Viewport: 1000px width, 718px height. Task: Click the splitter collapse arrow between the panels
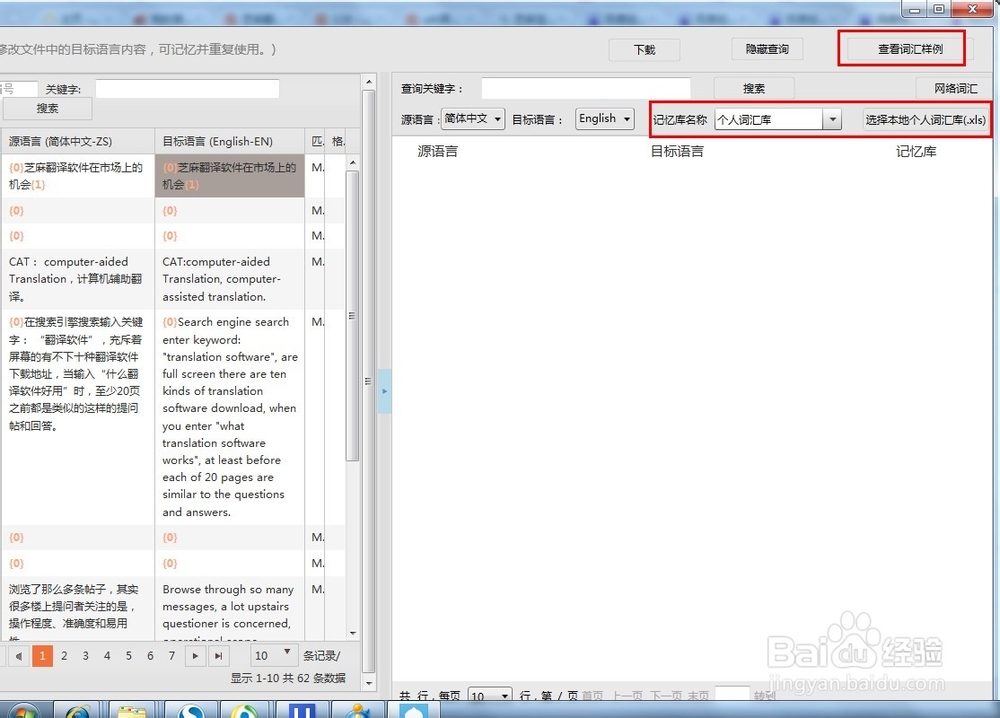385,391
